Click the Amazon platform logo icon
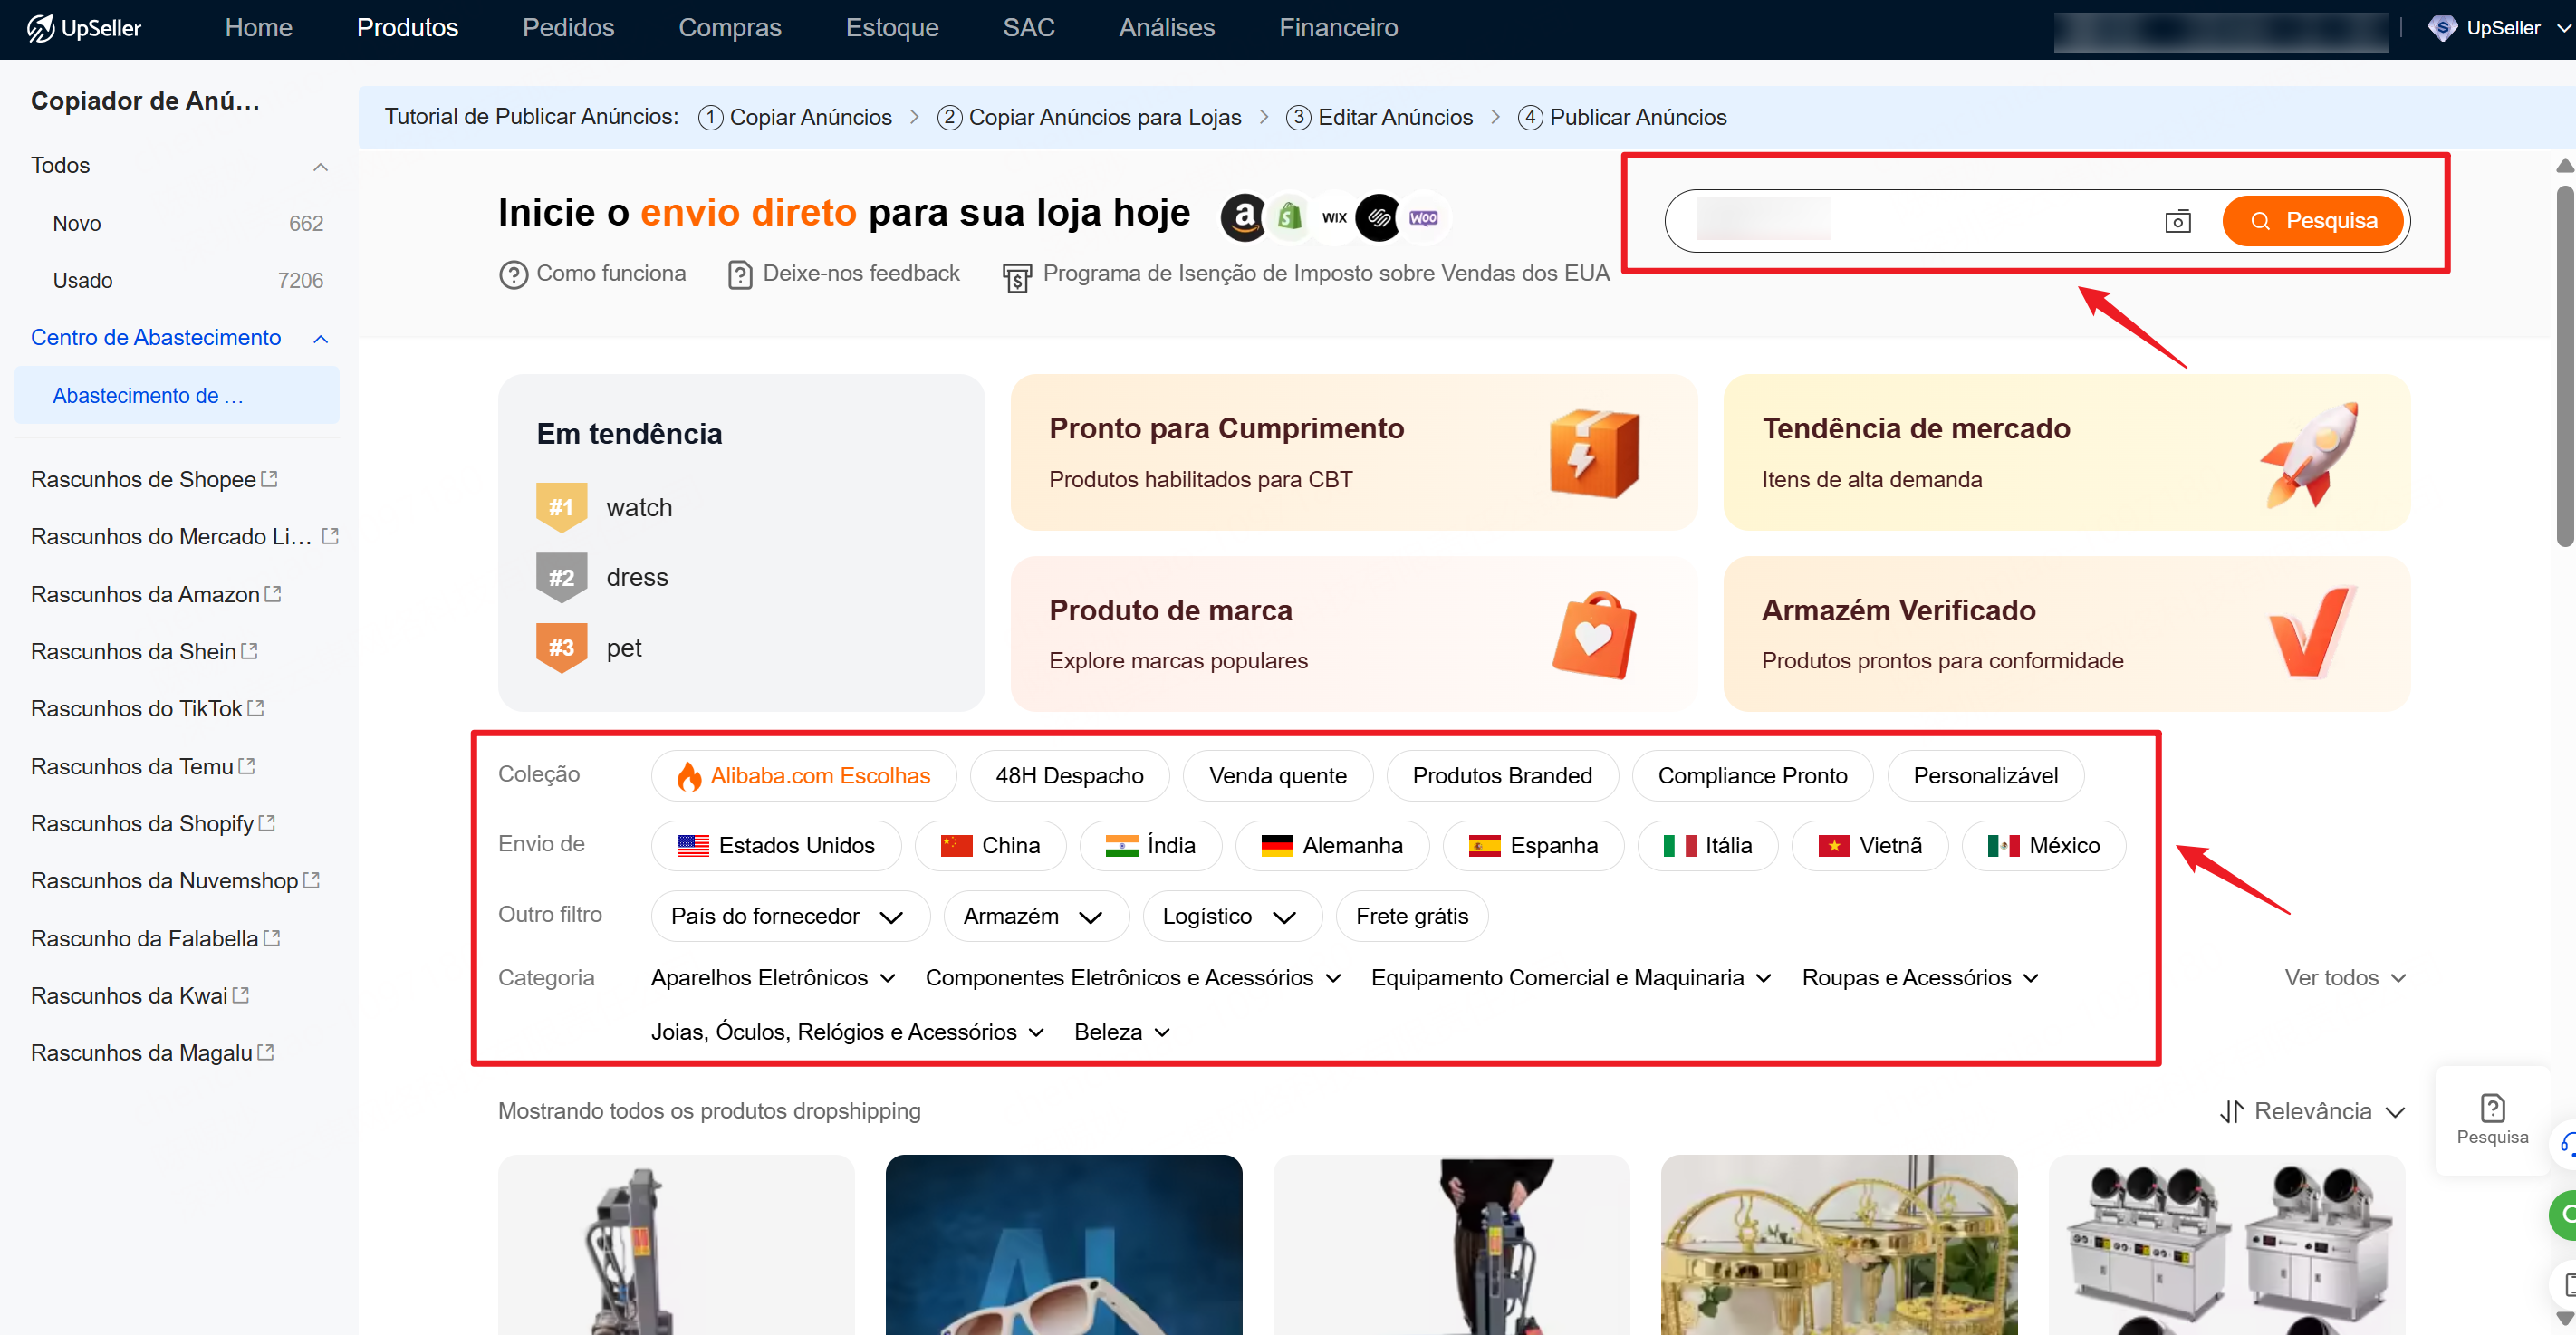Viewport: 2576px width, 1335px height. tap(1243, 217)
